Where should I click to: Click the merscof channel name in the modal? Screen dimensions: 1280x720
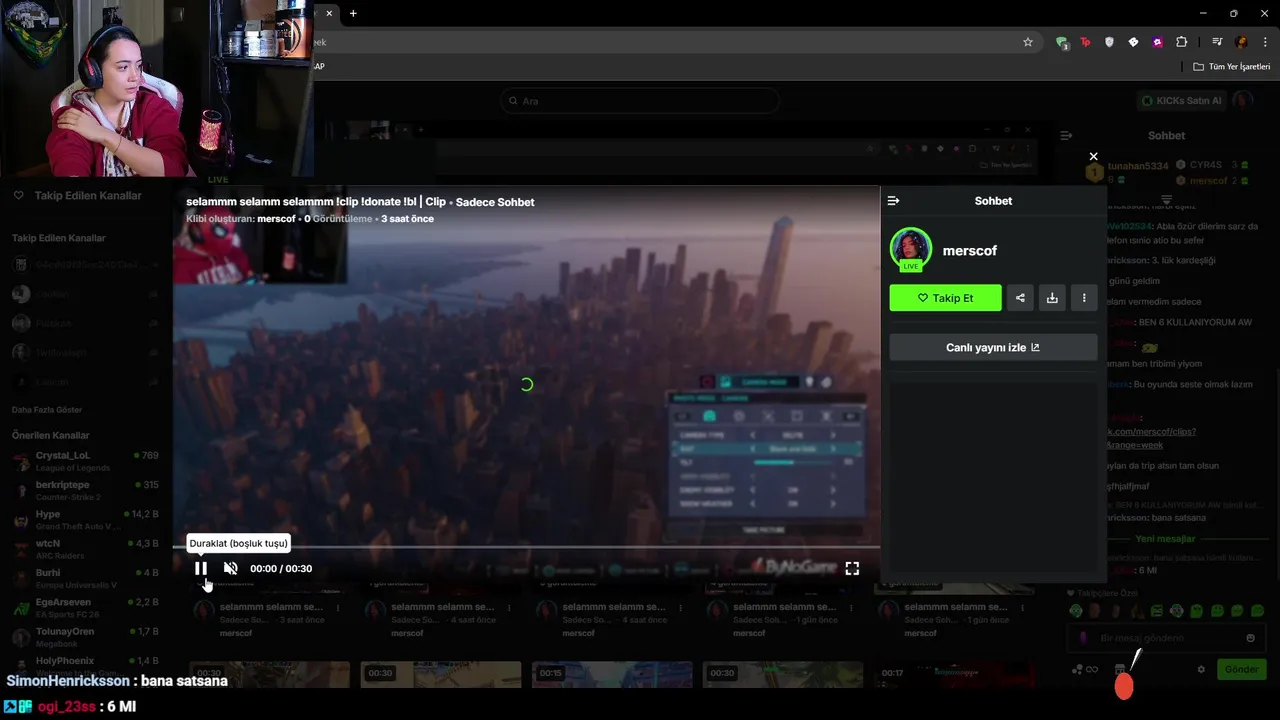970,251
